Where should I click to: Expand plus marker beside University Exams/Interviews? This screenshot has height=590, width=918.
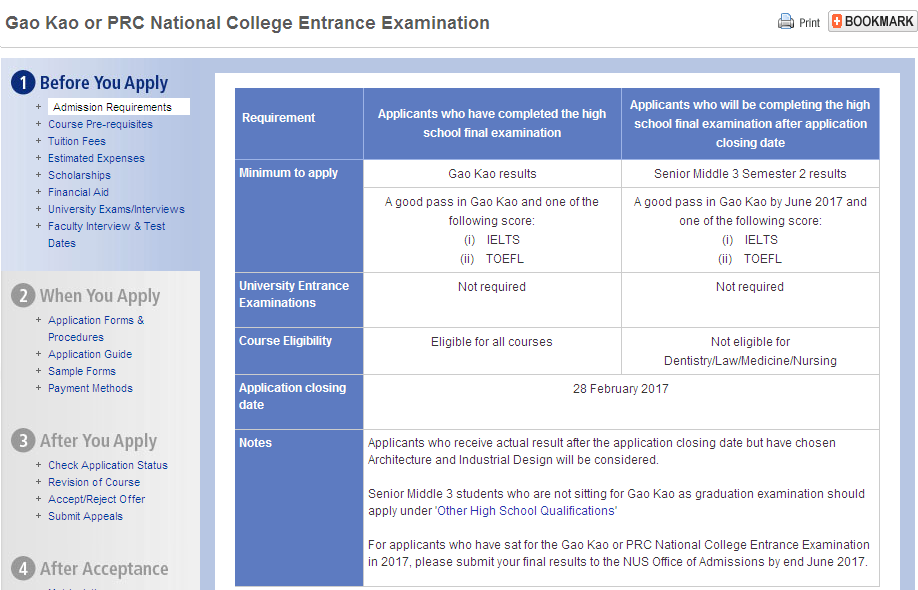pyautogui.click(x=38, y=208)
